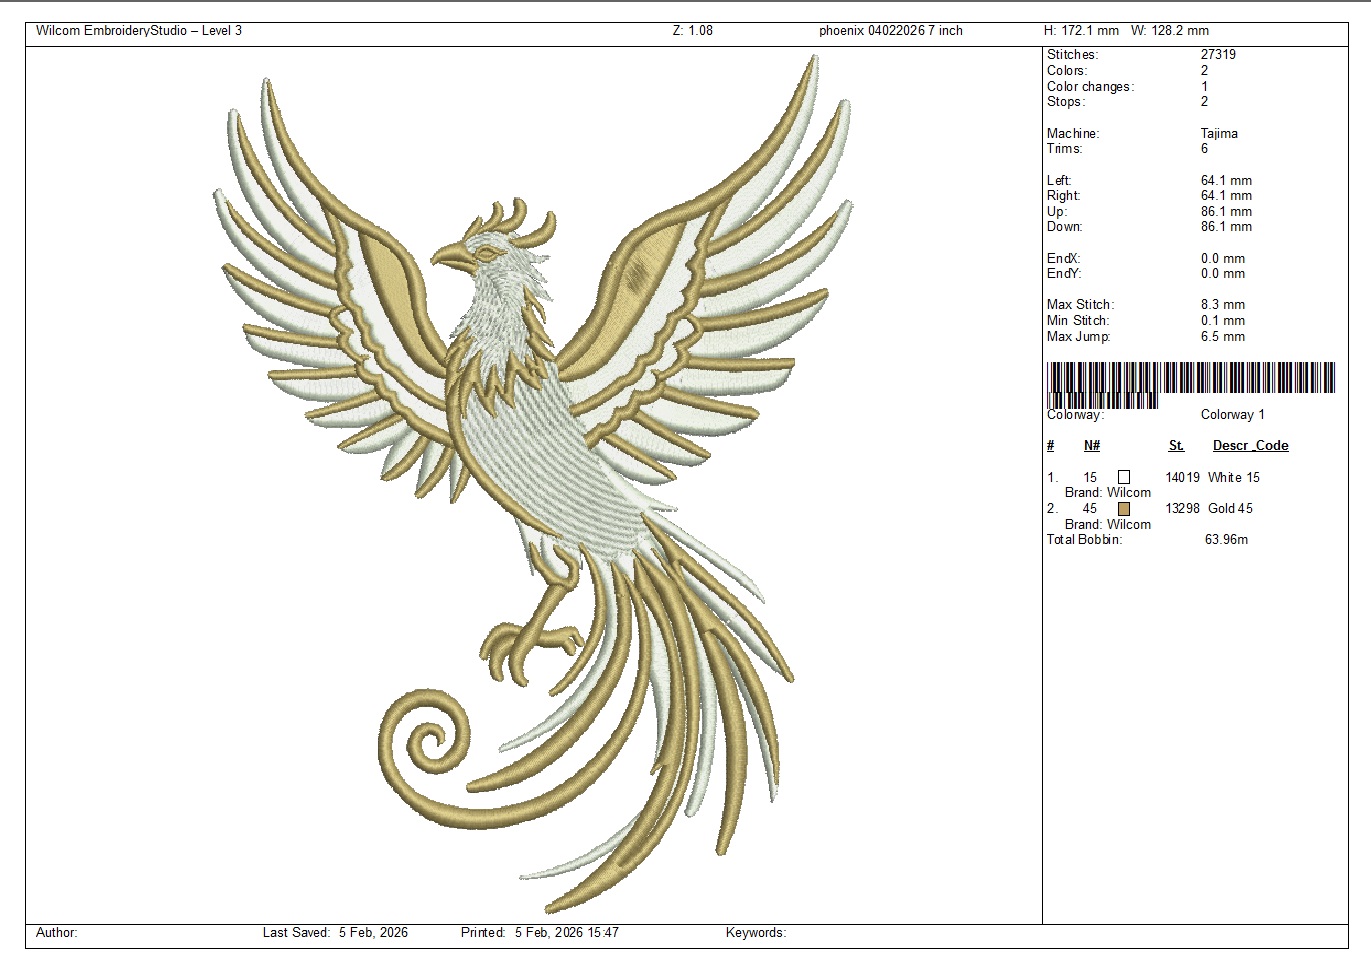Click the 'Gold 45' thread description
Viewport: 1371px width, 967px height.
(1230, 508)
